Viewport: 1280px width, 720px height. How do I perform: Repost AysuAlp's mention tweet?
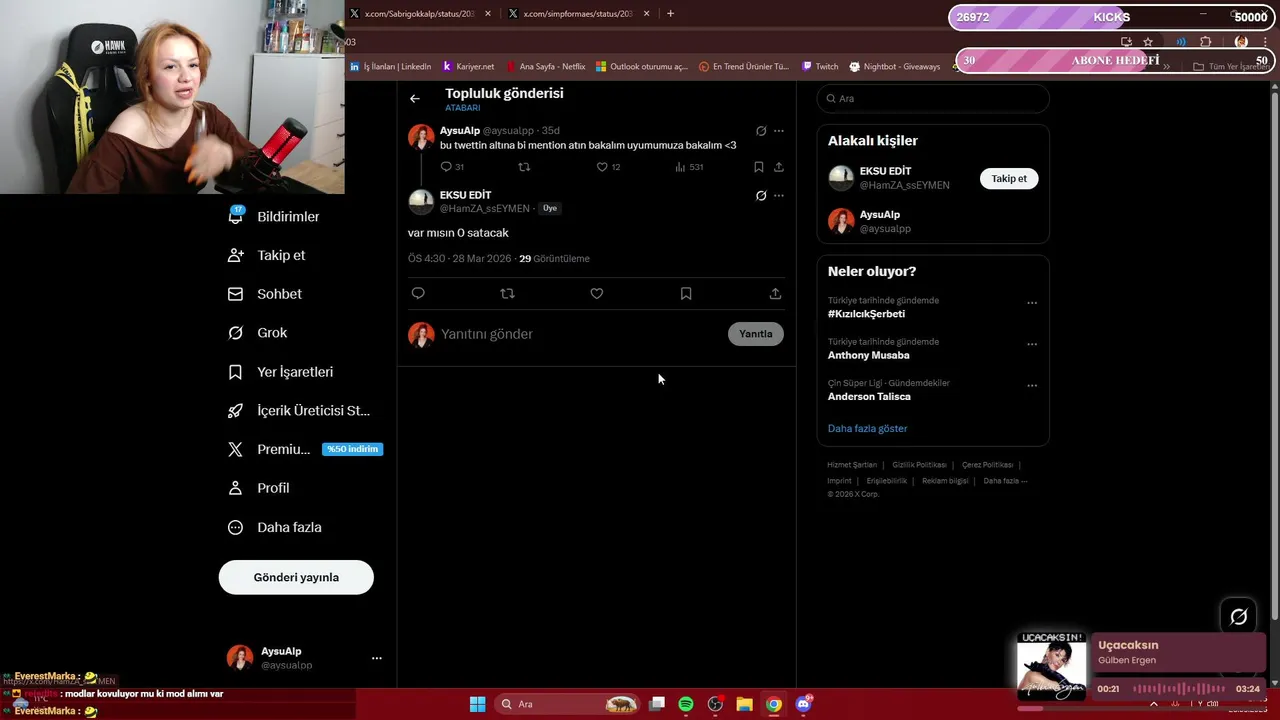(524, 167)
